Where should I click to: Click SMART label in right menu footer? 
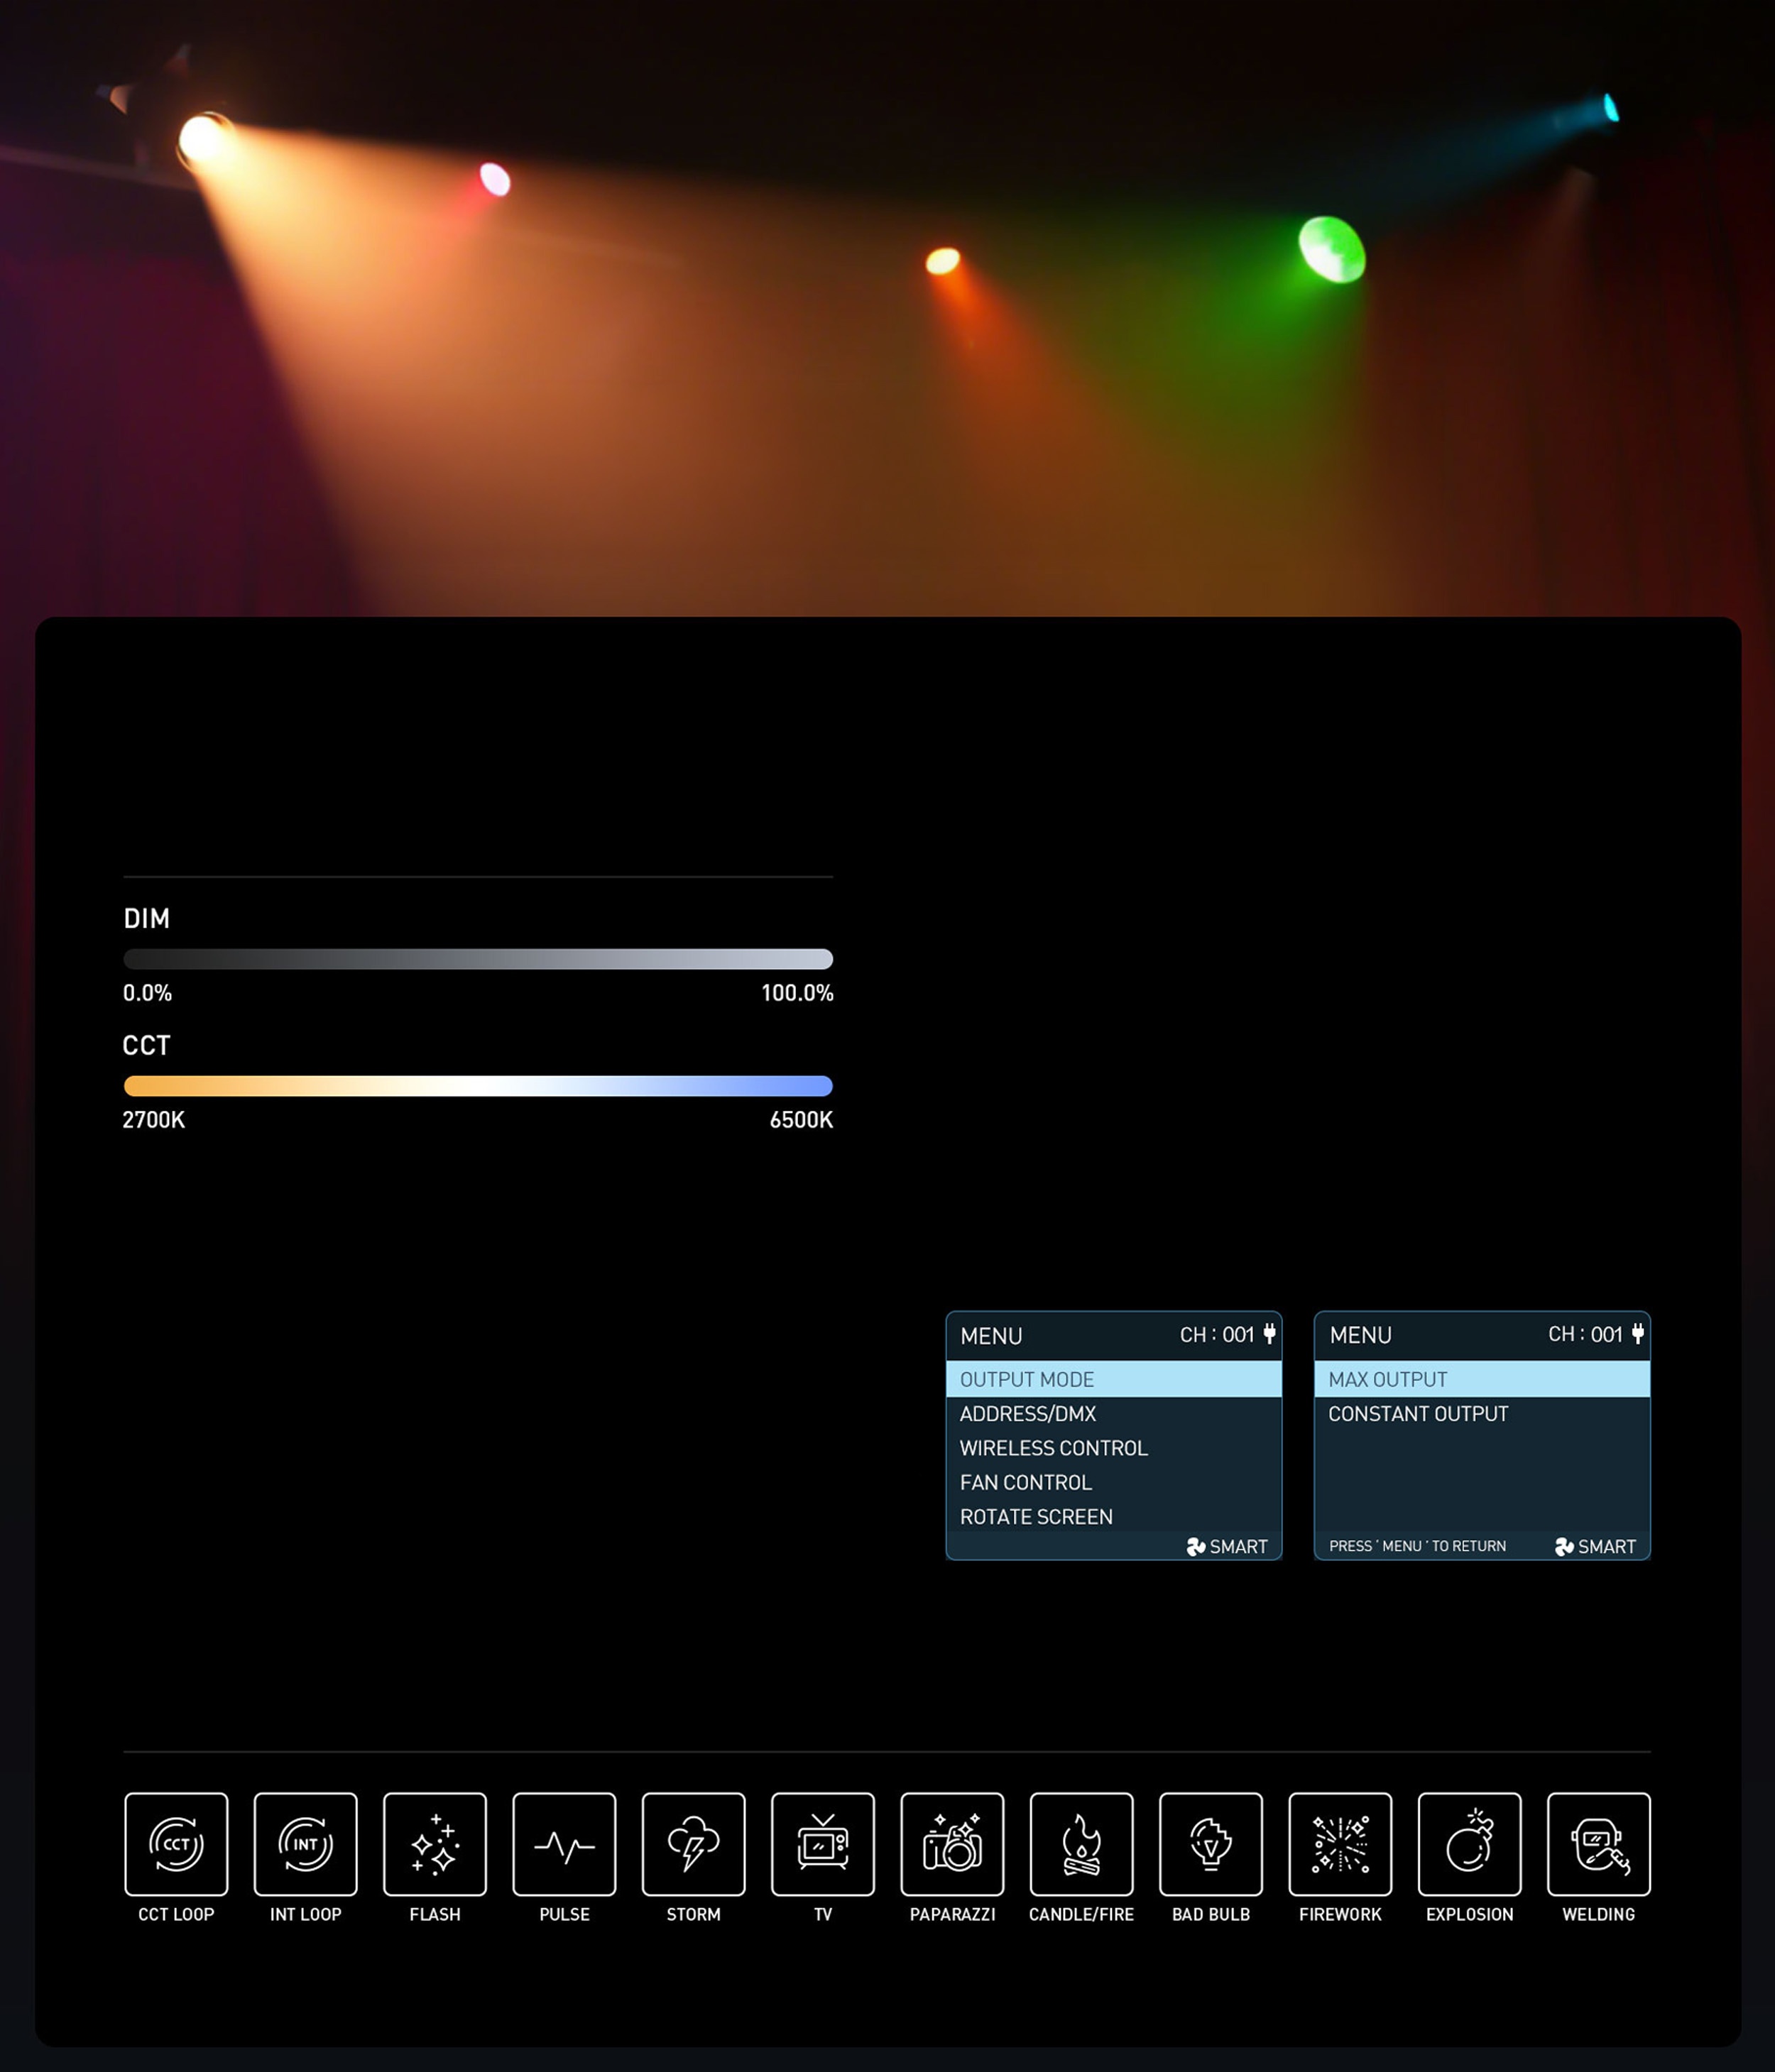1607,1547
